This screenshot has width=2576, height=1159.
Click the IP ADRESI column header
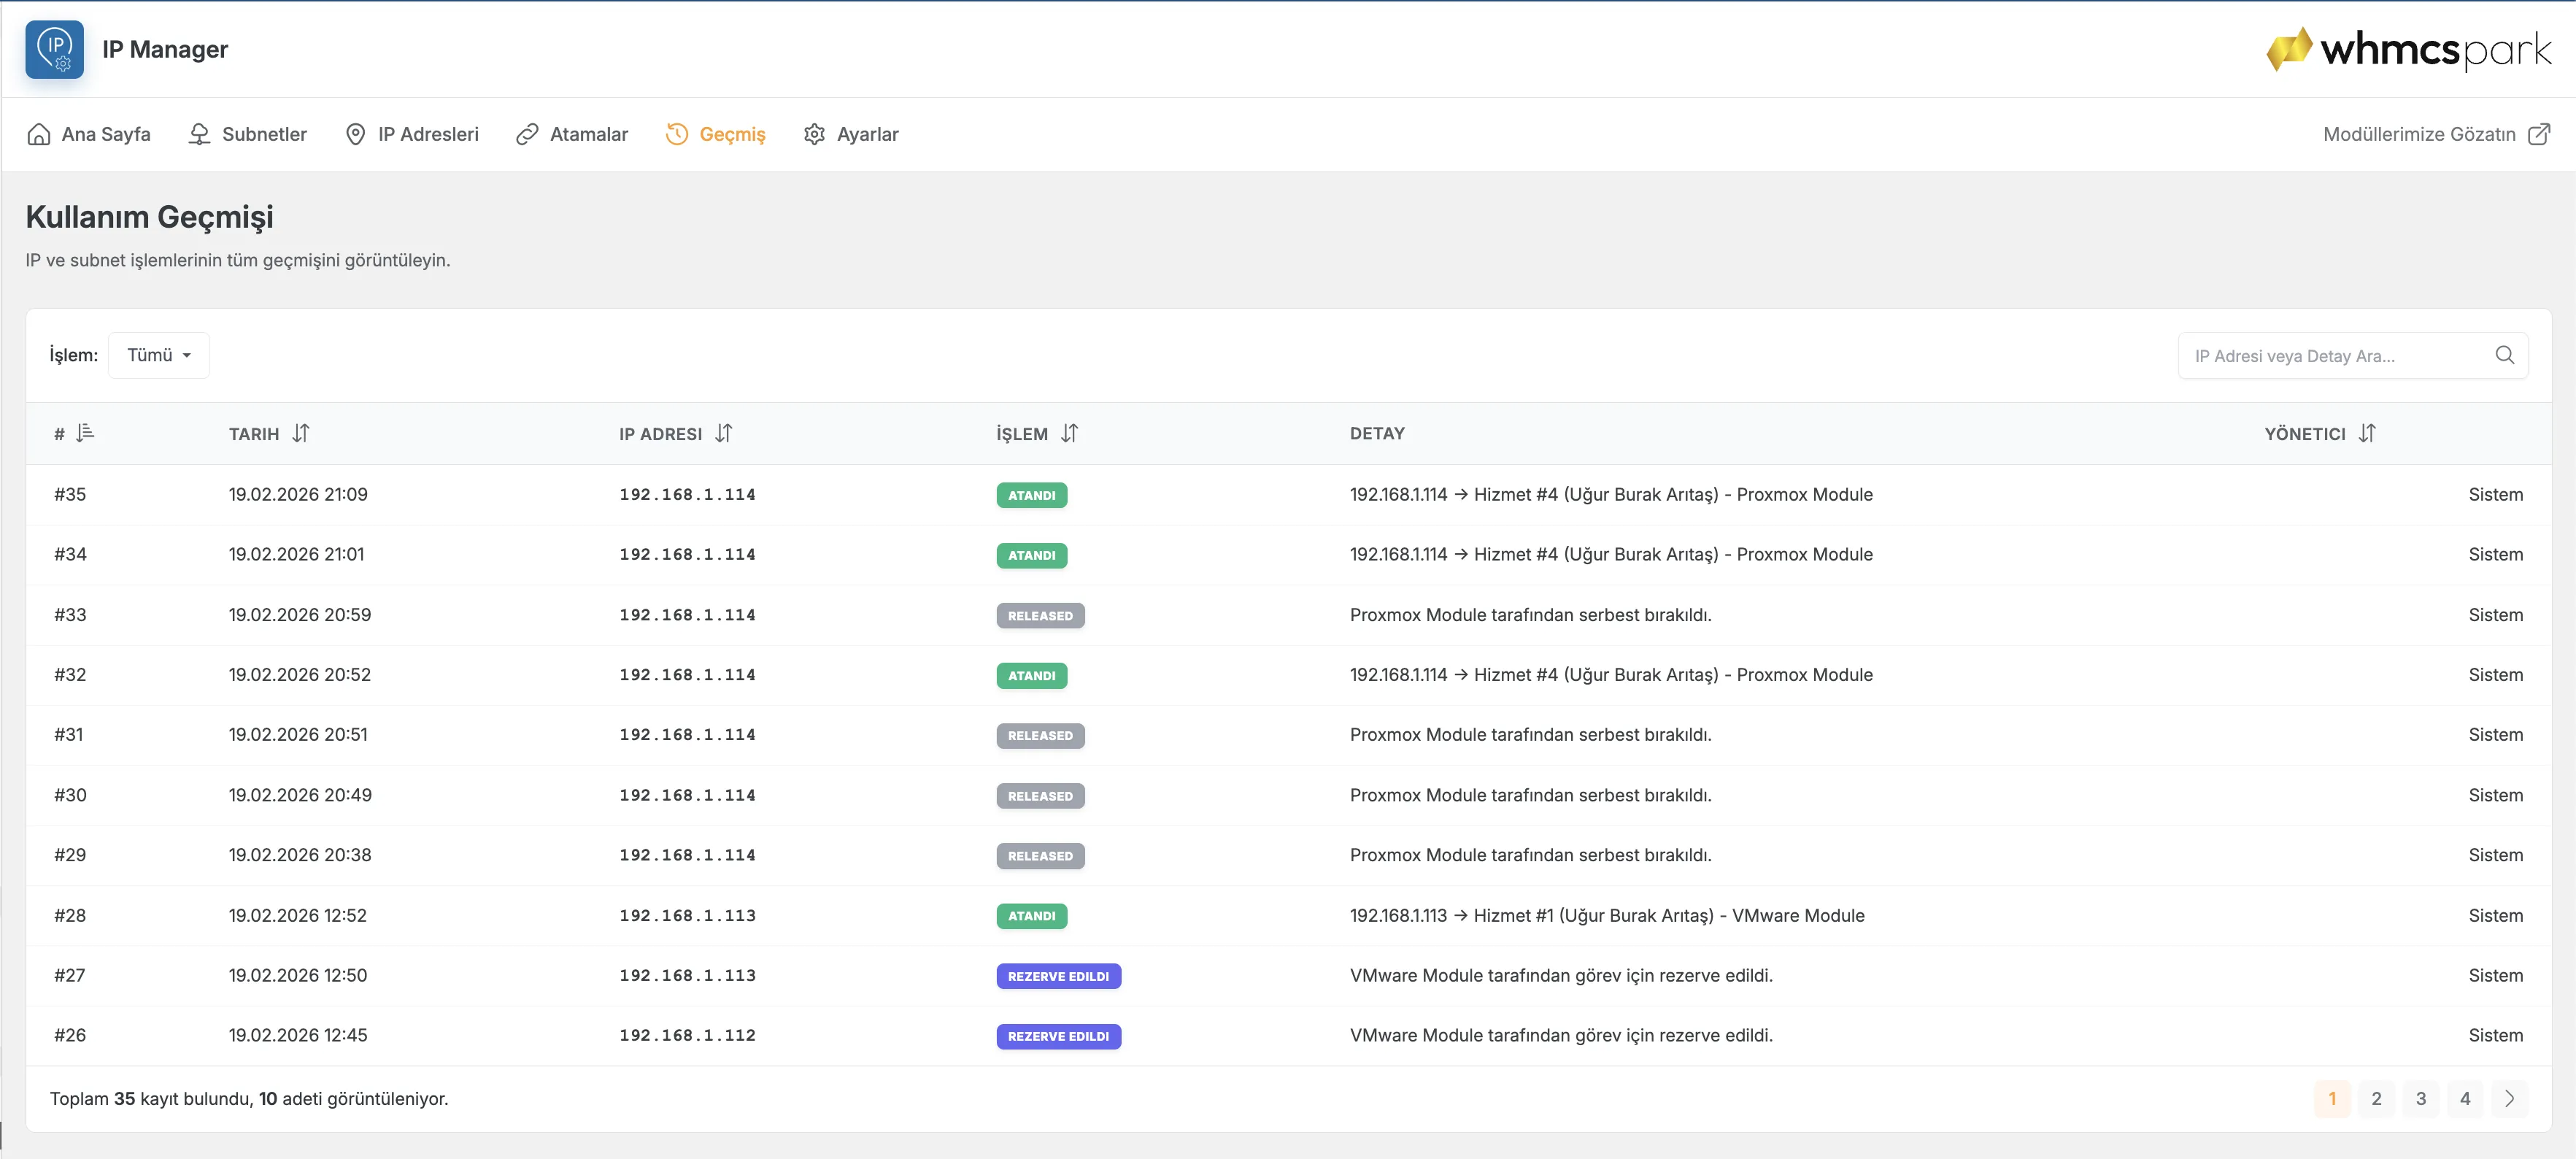(x=660, y=434)
